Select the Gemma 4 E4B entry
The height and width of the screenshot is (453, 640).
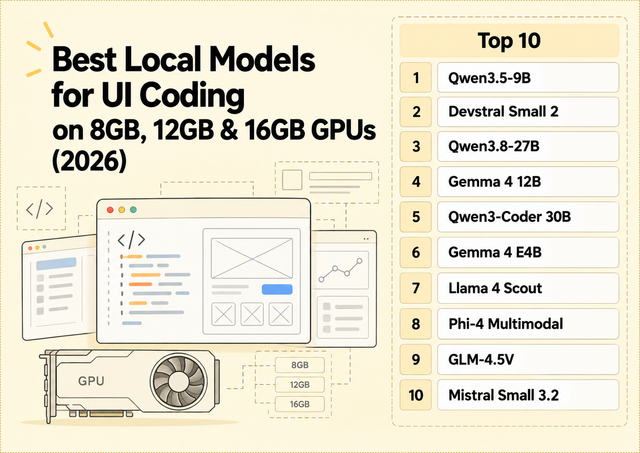(528, 252)
